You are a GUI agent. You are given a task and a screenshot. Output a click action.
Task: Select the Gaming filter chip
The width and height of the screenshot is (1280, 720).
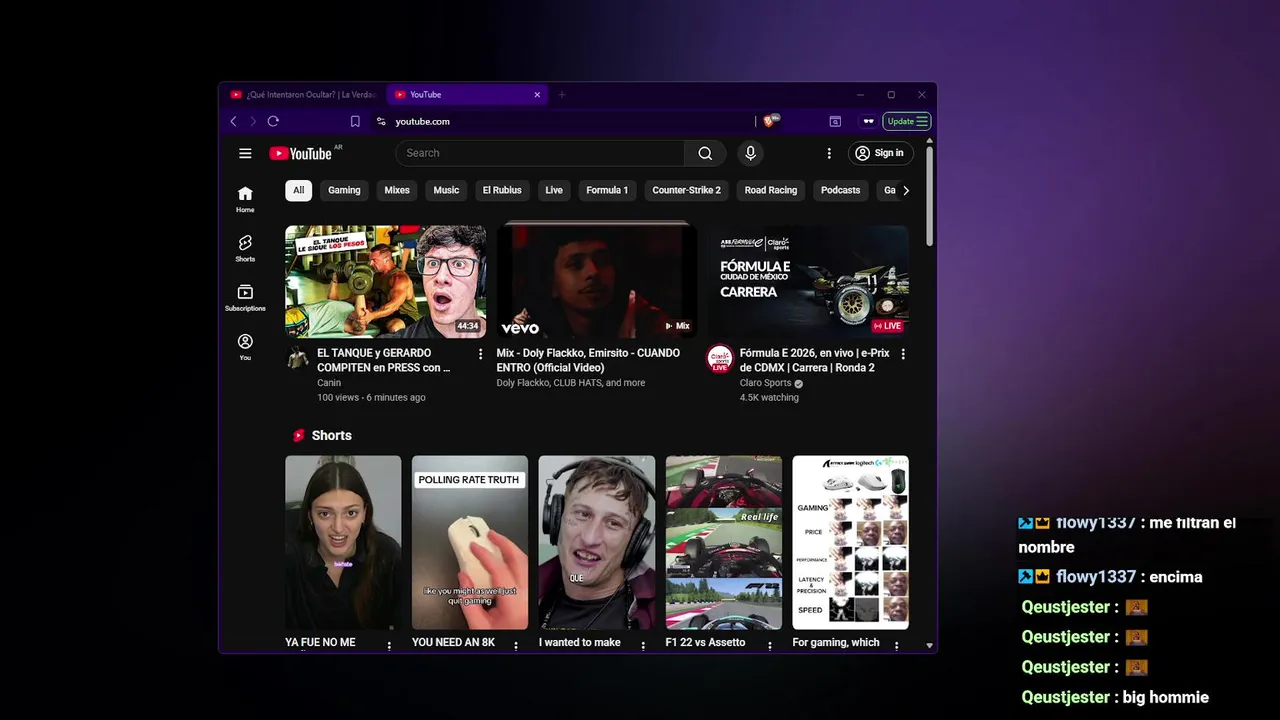point(344,190)
